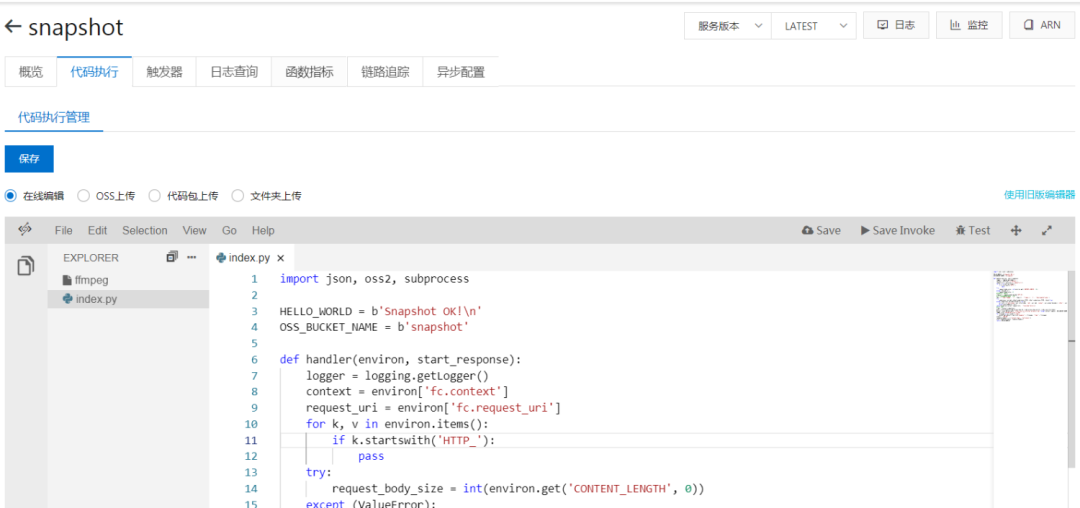
Task: Click the 使用旧版编辑器 link
Action: coord(1039,195)
